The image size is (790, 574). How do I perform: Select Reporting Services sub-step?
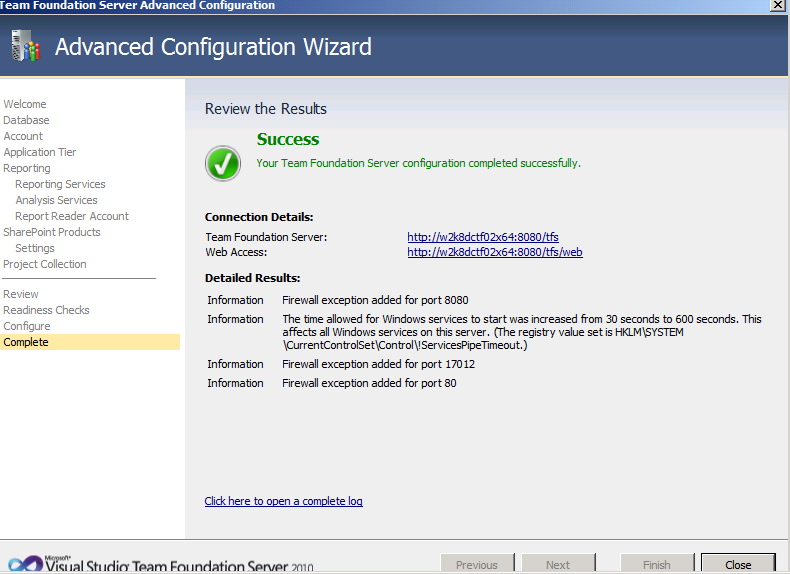click(60, 184)
